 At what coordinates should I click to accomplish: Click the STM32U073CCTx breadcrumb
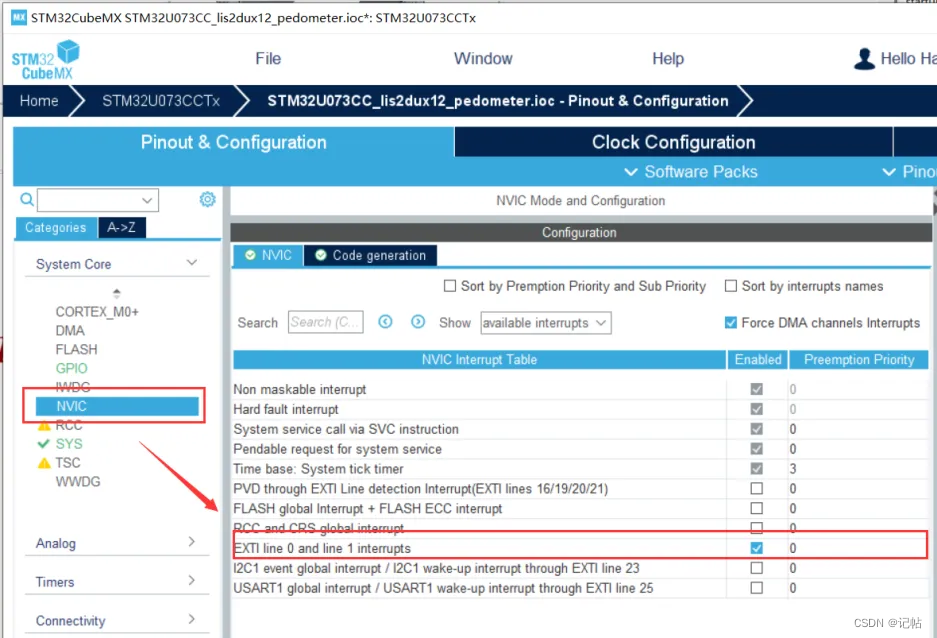(161, 101)
